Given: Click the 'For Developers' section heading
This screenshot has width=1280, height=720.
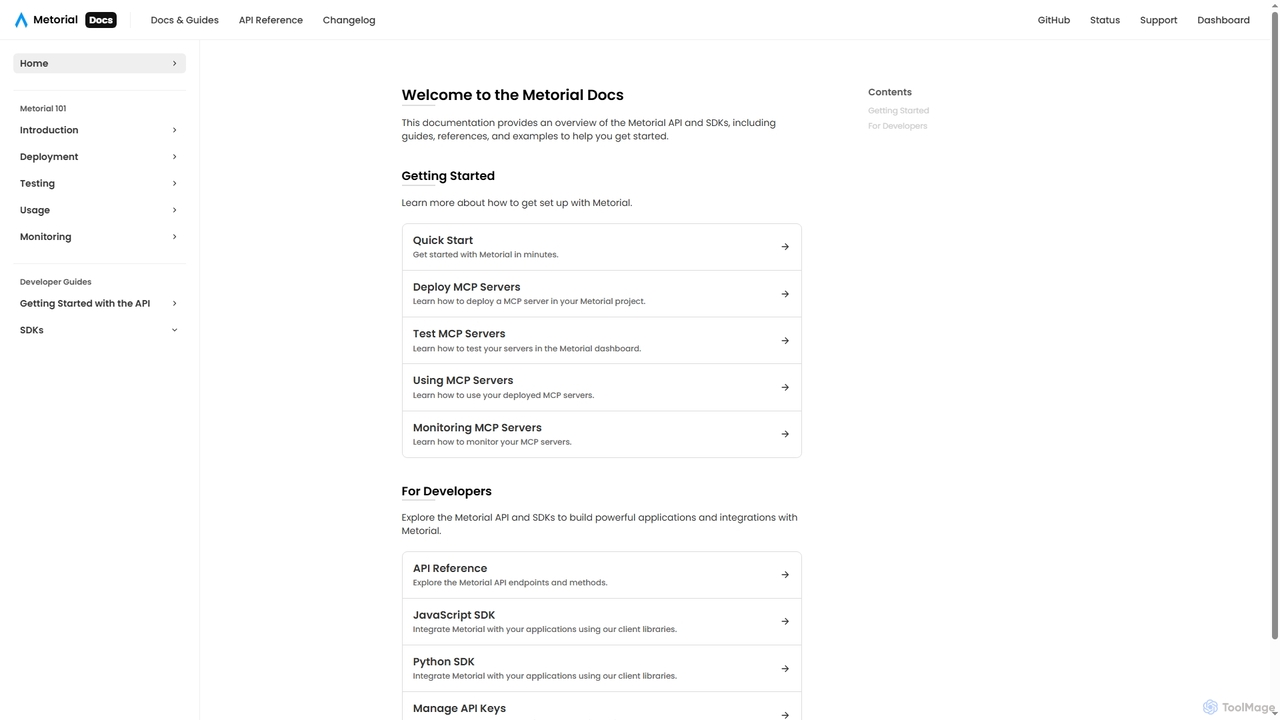Looking at the screenshot, I should (x=447, y=492).
